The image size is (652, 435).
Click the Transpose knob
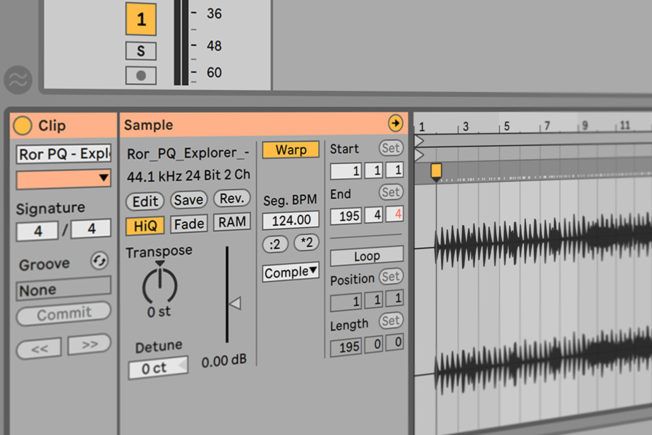point(160,286)
